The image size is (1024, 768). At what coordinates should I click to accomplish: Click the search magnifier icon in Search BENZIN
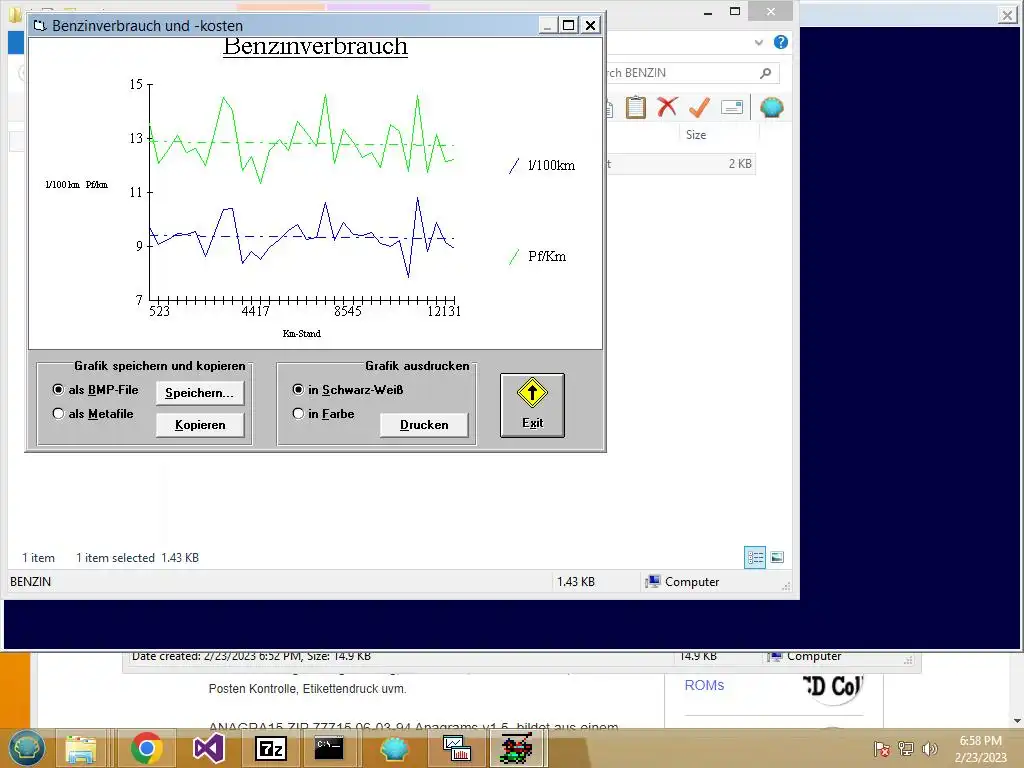[x=765, y=73]
